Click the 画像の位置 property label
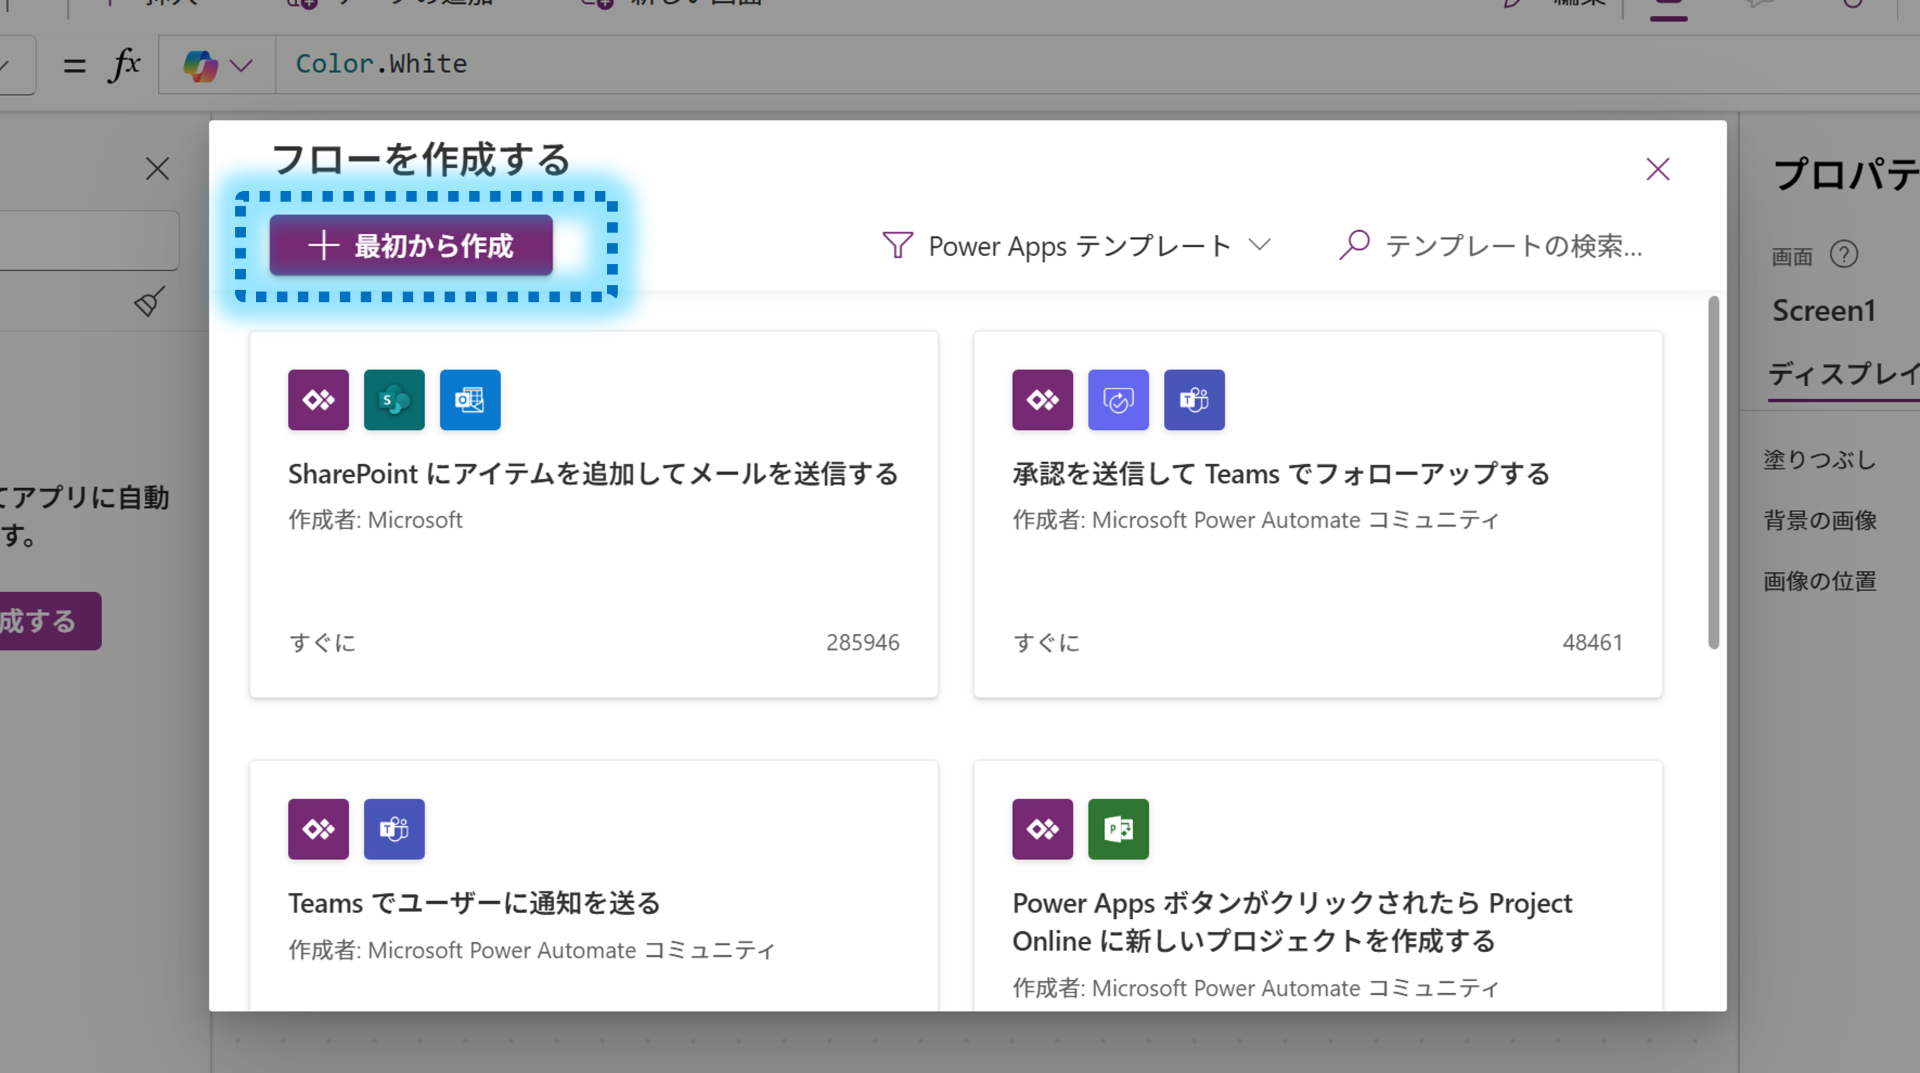The width and height of the screenshot is (1920, 1073). tap(1819, 581)
